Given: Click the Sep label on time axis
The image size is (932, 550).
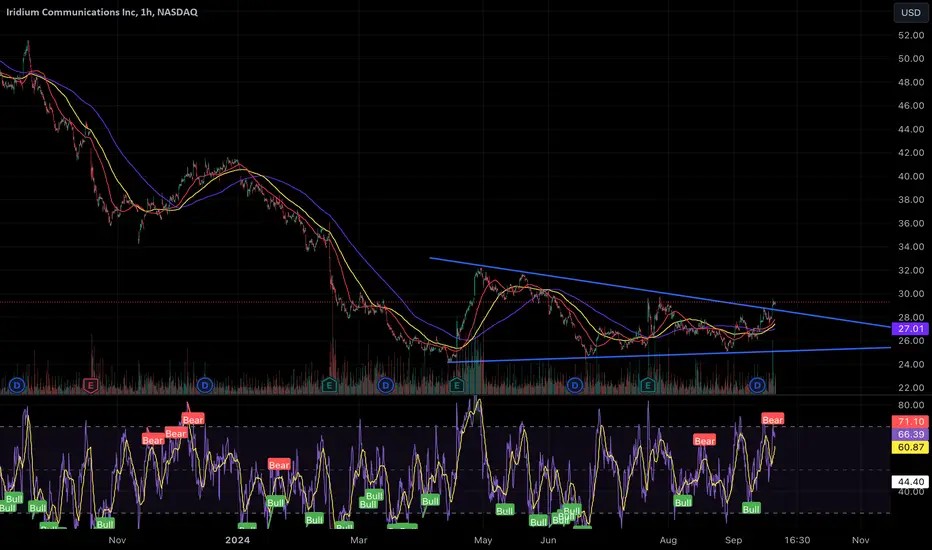Looking at the screenshot, I should (733, 540).
